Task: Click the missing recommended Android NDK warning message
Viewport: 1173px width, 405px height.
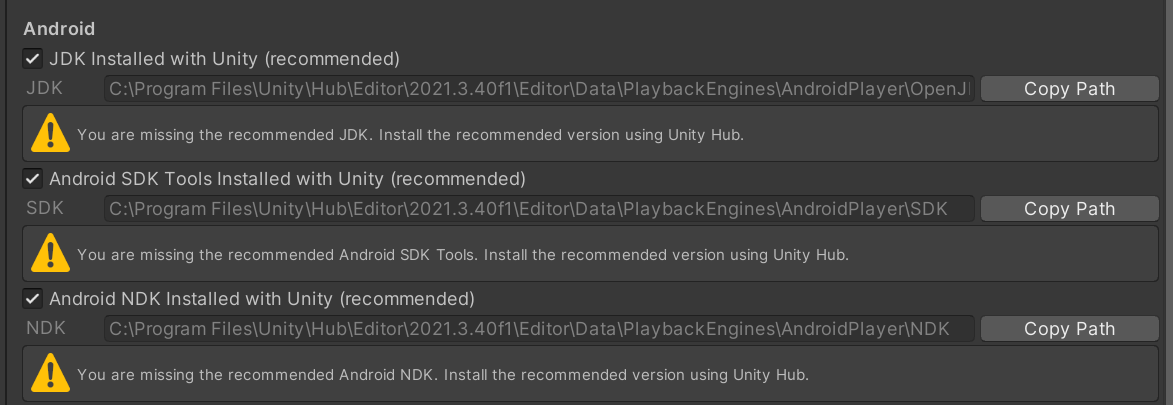Action: [x=442, y=374]
